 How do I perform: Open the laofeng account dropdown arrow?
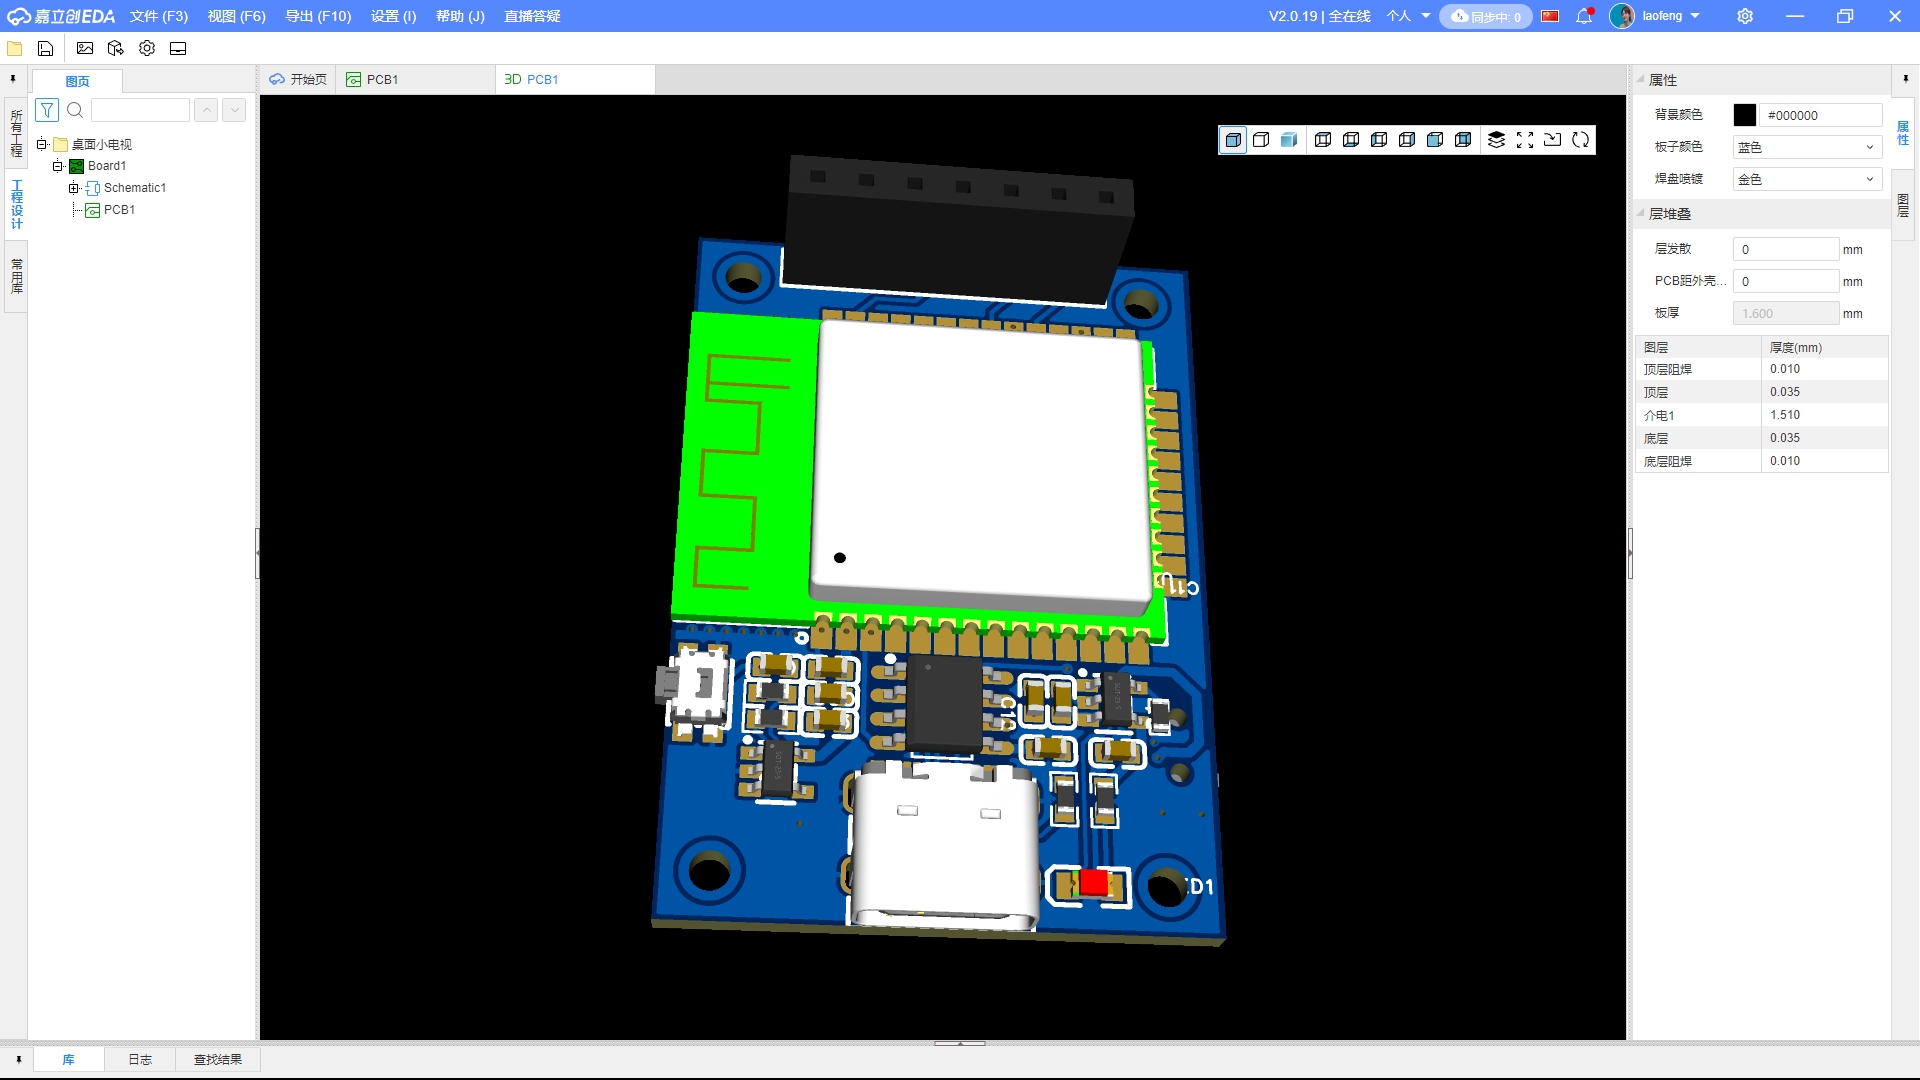tap(1695, 16)
